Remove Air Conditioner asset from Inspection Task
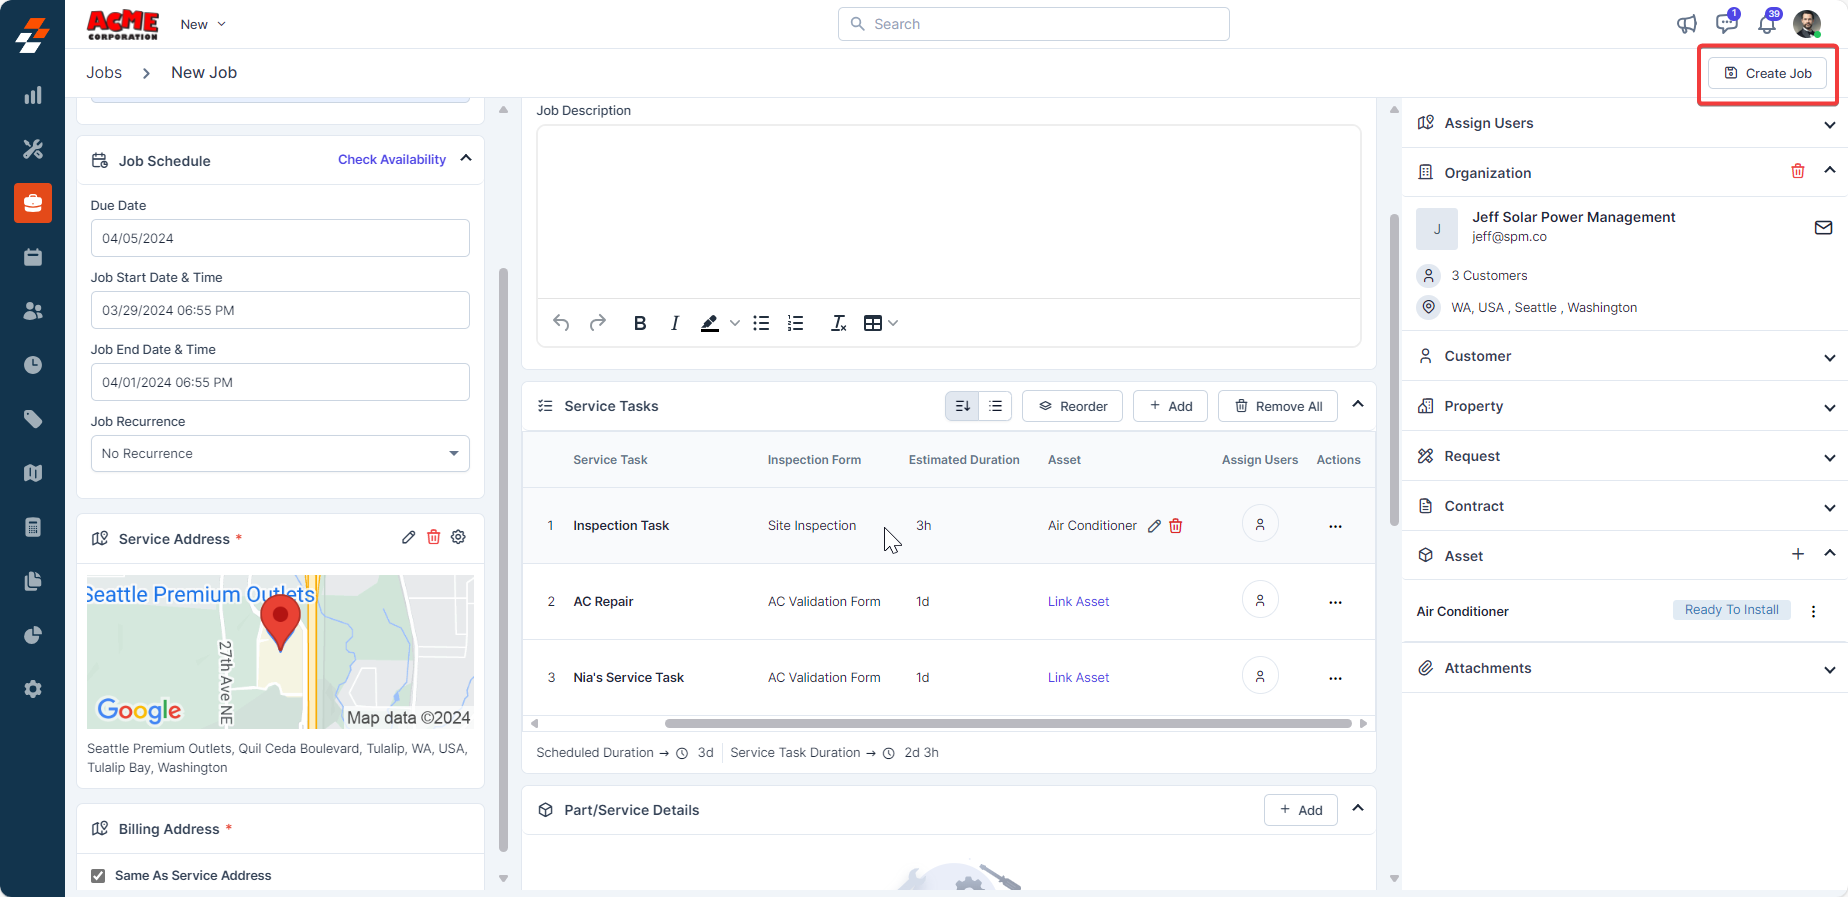The height and width of the screenshot is (897, 1848). (x=1176, y=526)
